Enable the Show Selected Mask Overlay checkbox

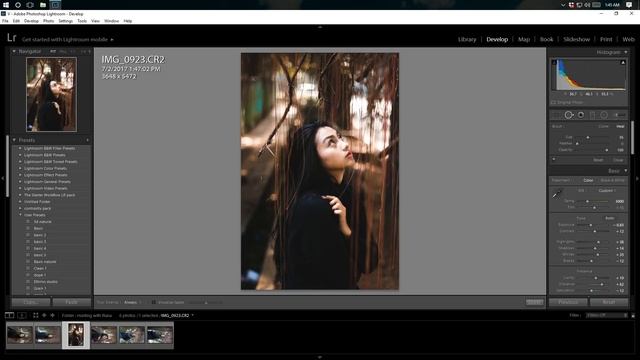click(x=153, y=302)
